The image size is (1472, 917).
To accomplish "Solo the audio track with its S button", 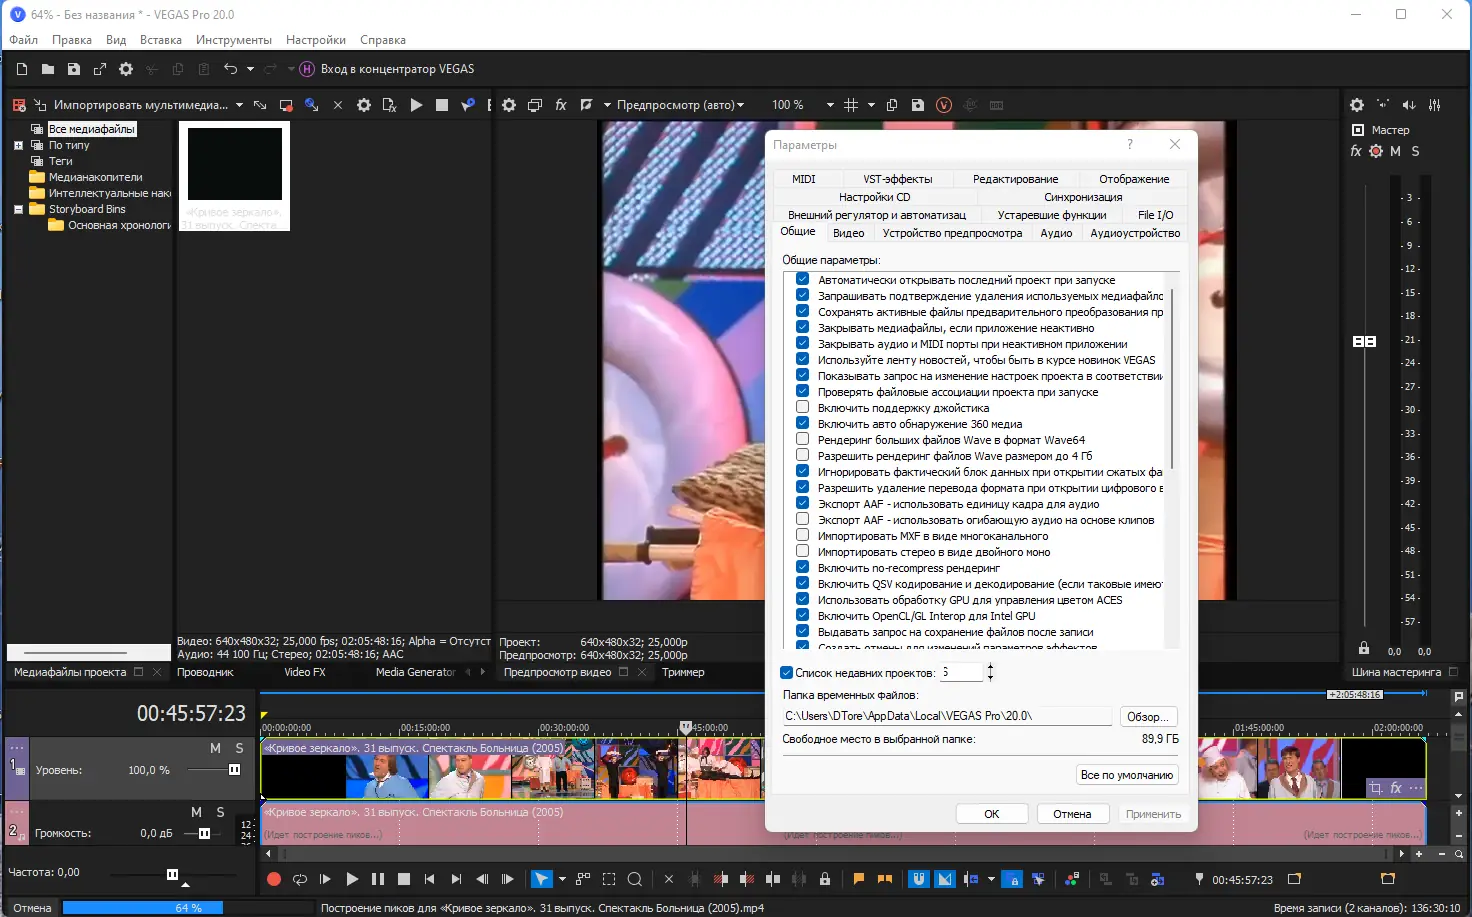I will [x=221, y=812].
